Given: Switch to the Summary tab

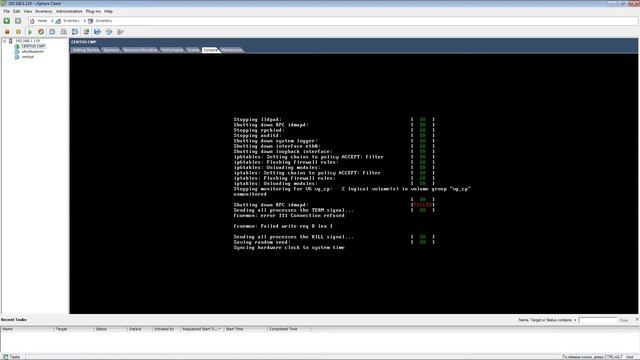Looking at the screenshot, I should click(x=111, y=50).
